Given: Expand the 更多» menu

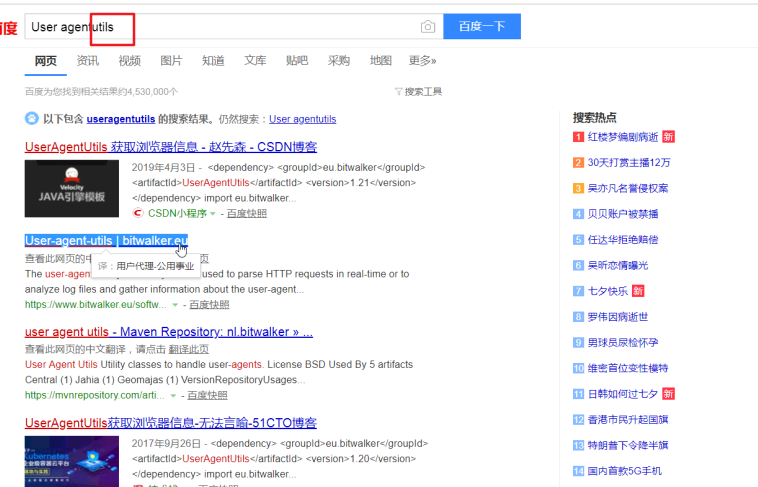Looking at the screenshot, I should click(423, 60).
